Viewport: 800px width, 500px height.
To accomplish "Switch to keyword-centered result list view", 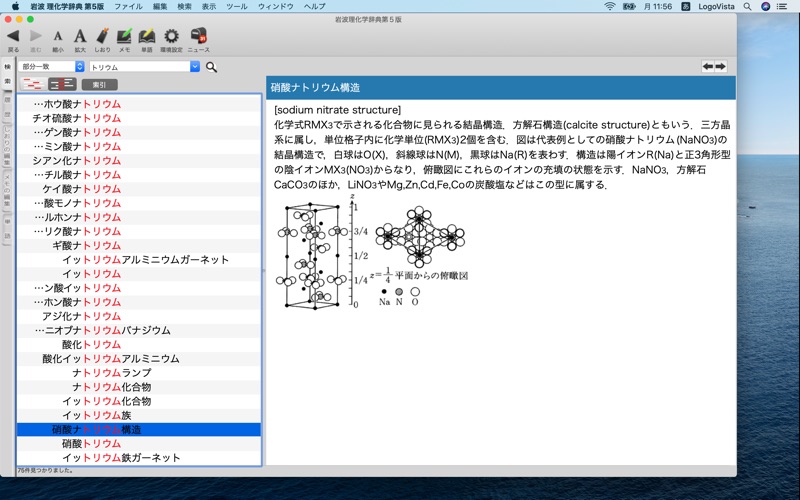I will click(x=62, y=84).
